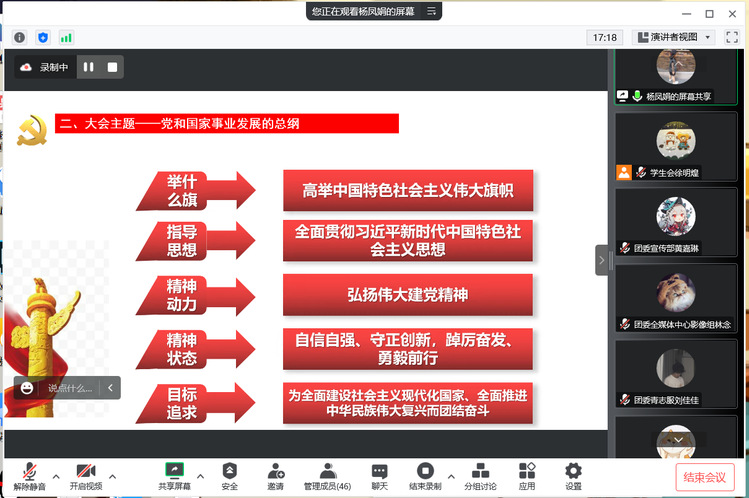This screenshot has width=749, height=498.
Task: Click muted mic icon of 学生会徐明煌
Action: point(641,172)
